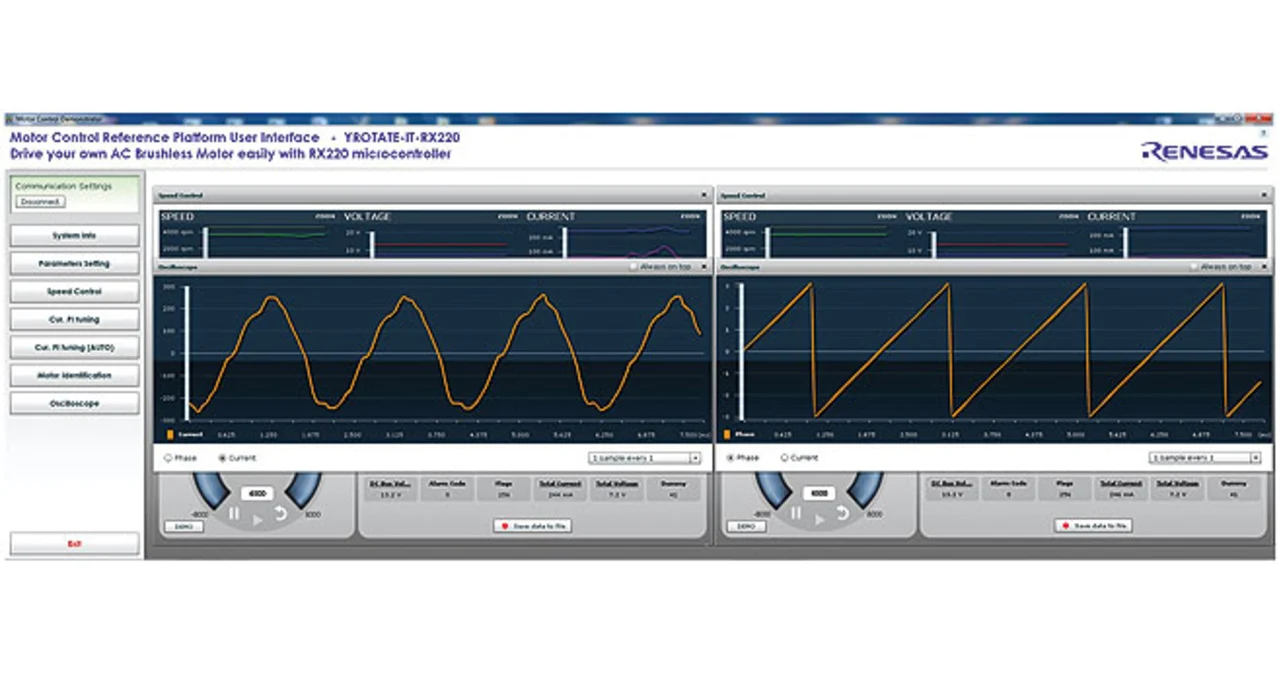The image size is (1280, 687).
Task: Close the left Oscilloscope panel
Action: [704, 267]
